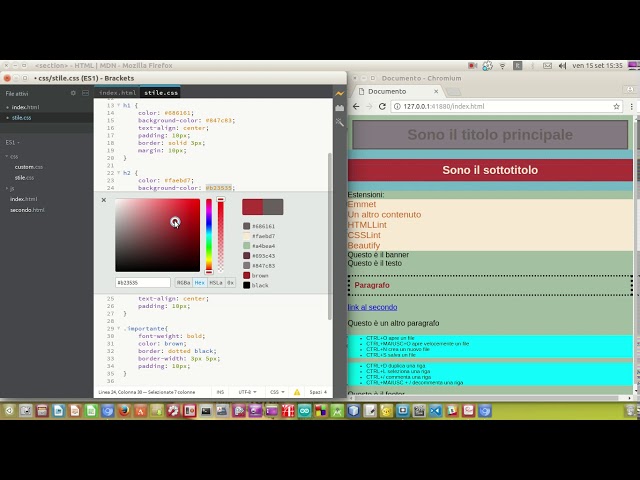Open the UTF-8 encoding dropdown
This screenshot has height=480, width=640.
tap(247, 392)
